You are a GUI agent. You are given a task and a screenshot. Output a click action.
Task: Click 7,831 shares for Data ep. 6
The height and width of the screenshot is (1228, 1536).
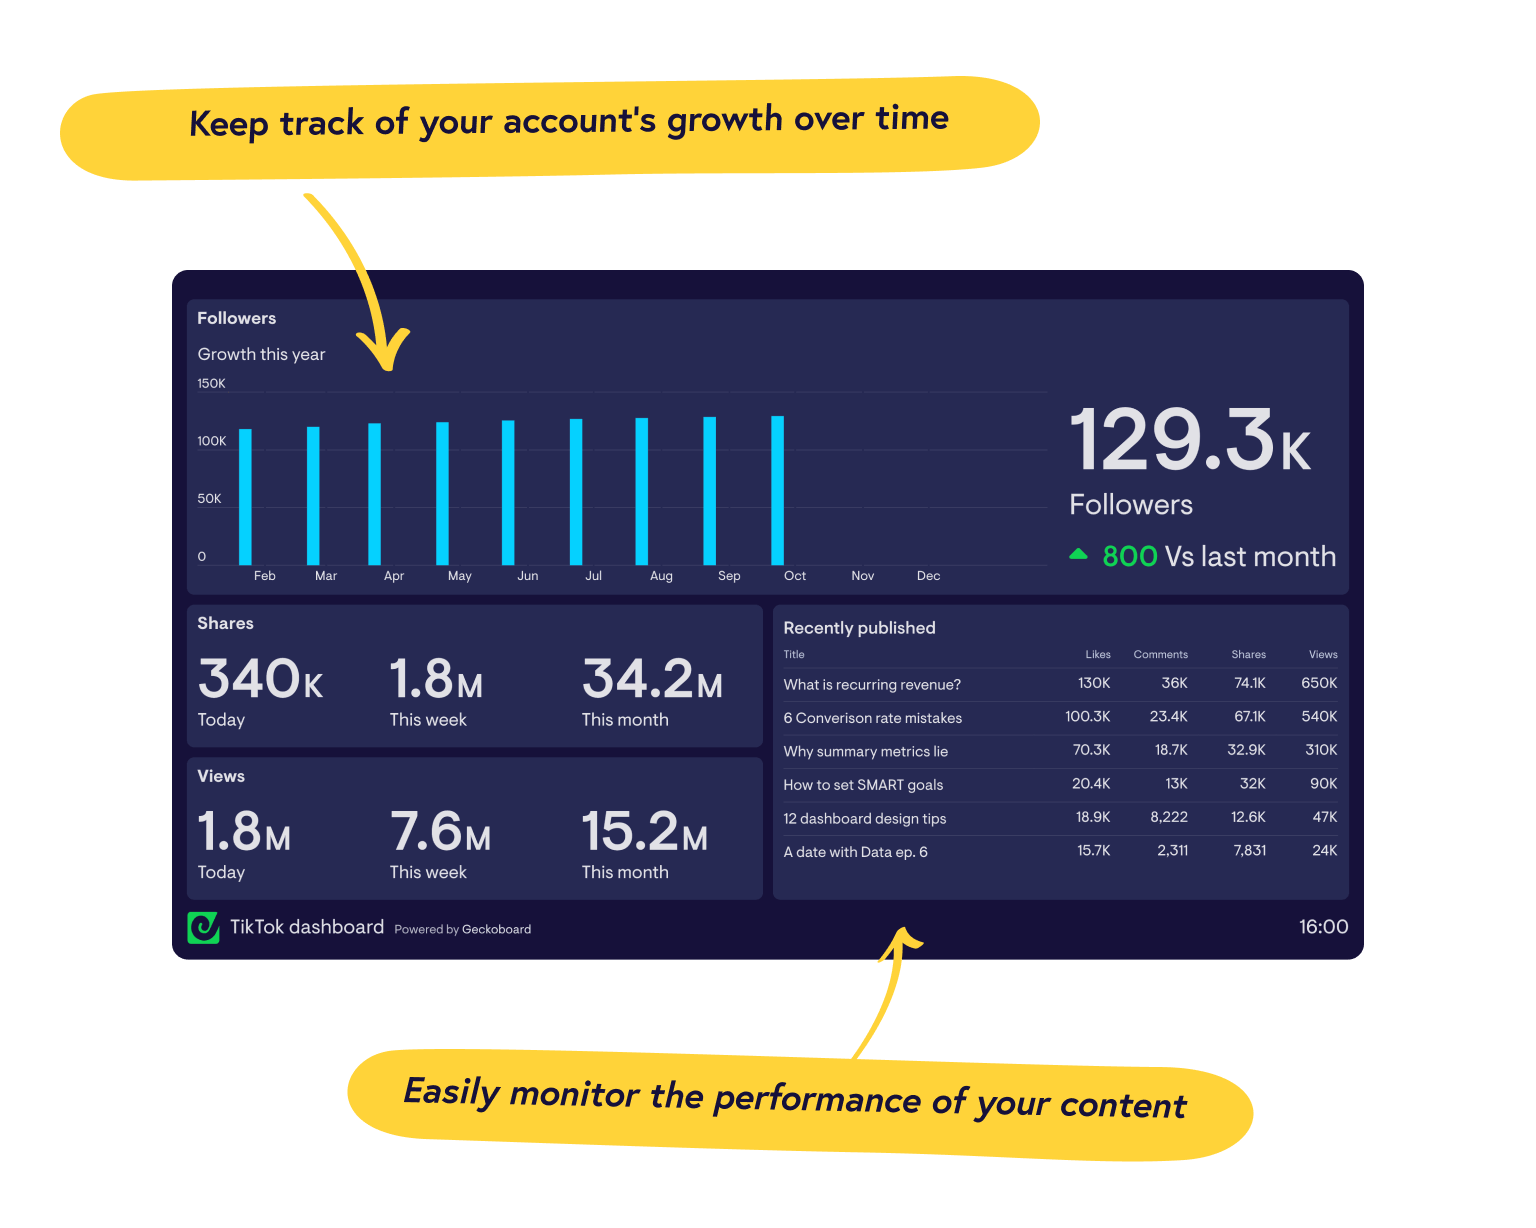1250,851
